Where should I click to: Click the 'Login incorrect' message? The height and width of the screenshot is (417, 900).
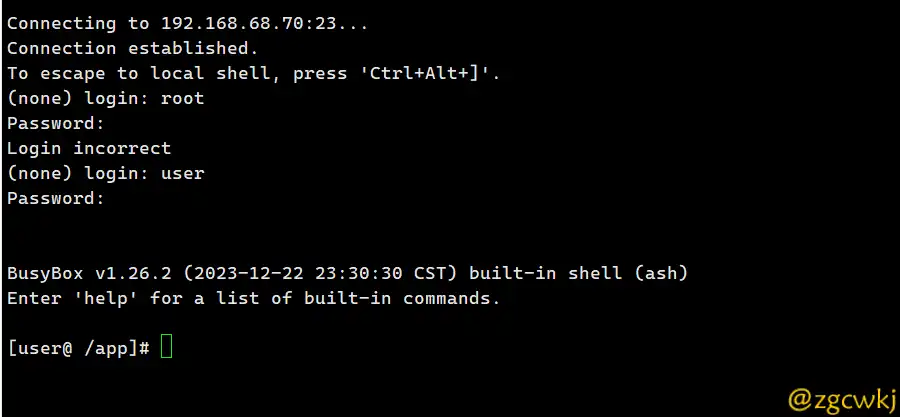coord(89,148)
